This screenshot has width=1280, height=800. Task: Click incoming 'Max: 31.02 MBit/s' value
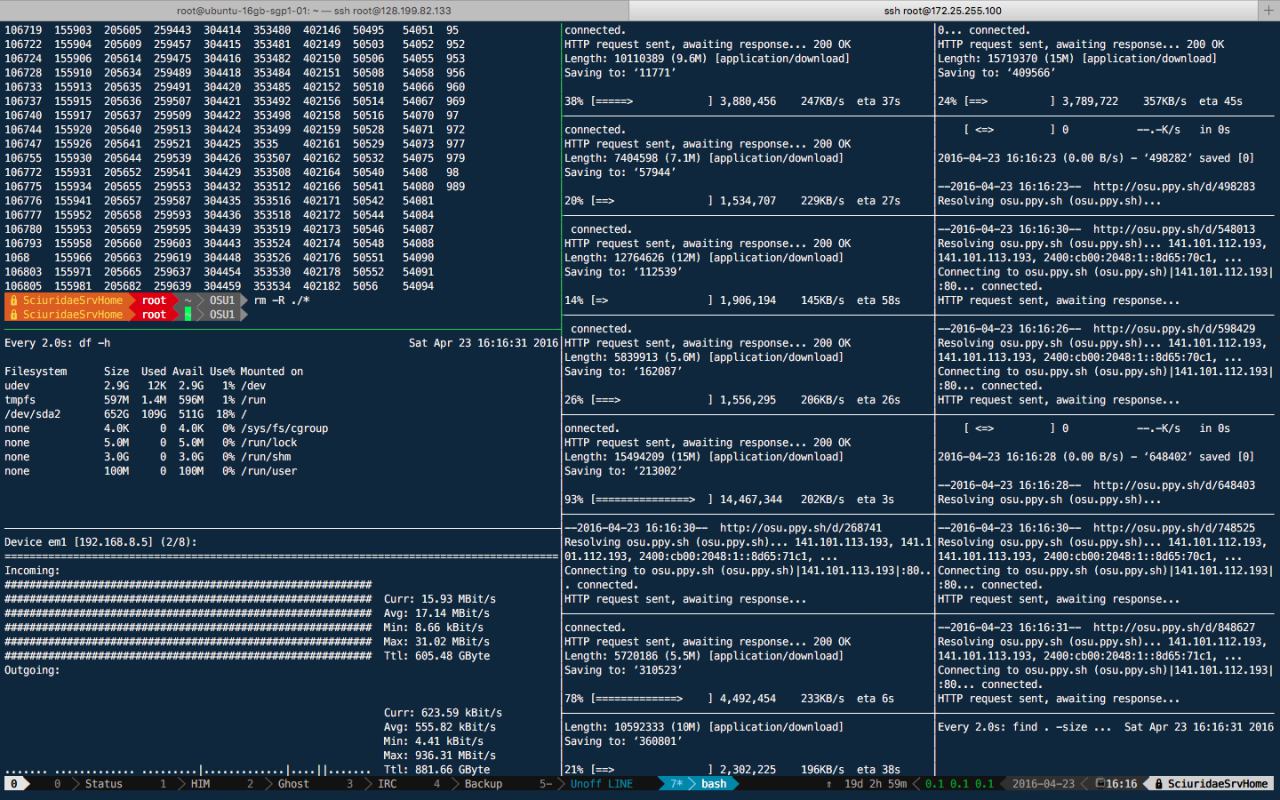coord(437,642)
